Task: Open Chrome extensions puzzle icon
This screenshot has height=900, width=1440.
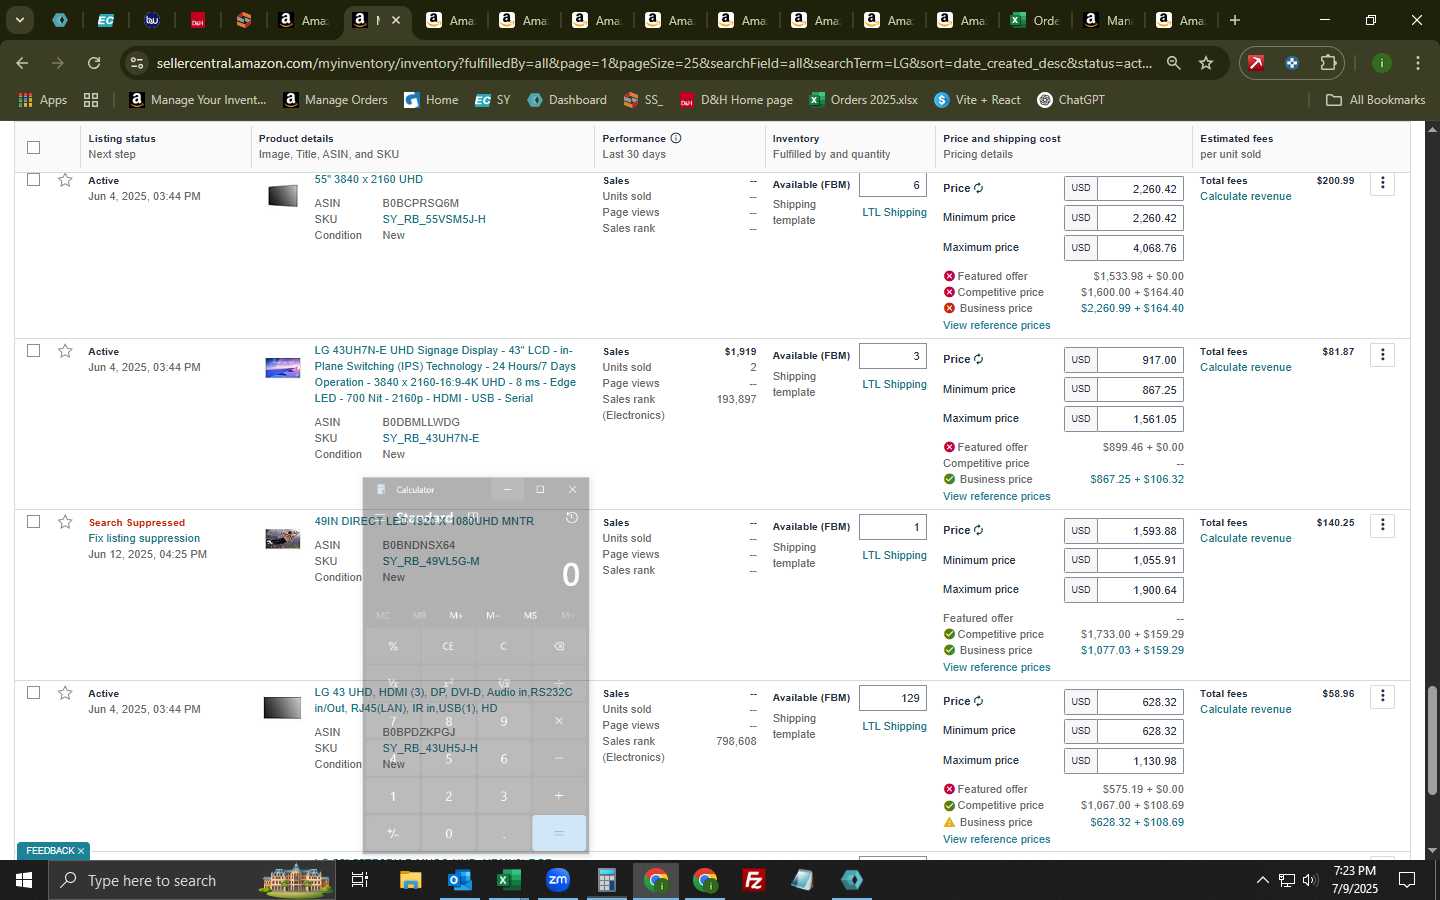Action: point(1328,63)
